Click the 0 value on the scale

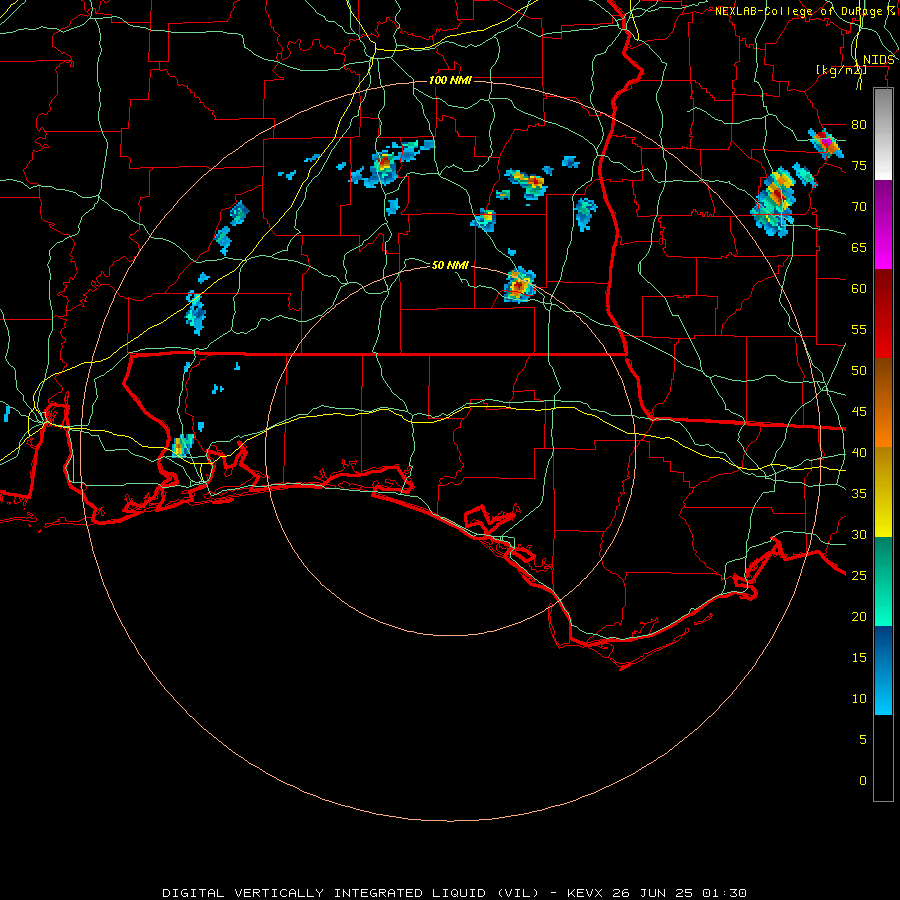point(863,781)
